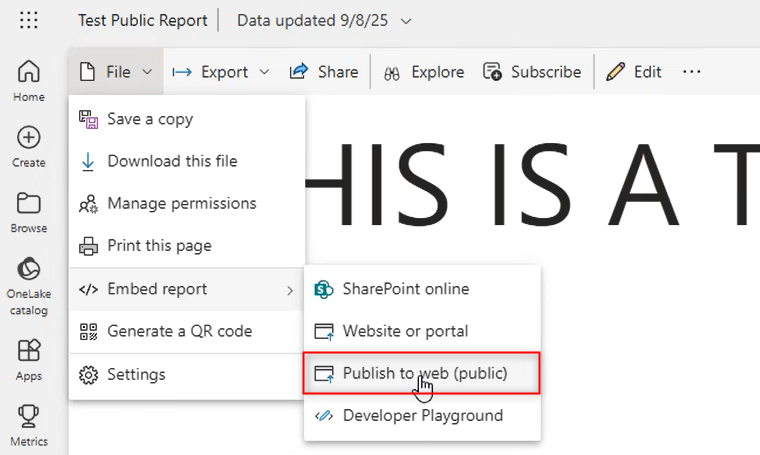
Task: Click the Export arrow icon
Action: 182,72
